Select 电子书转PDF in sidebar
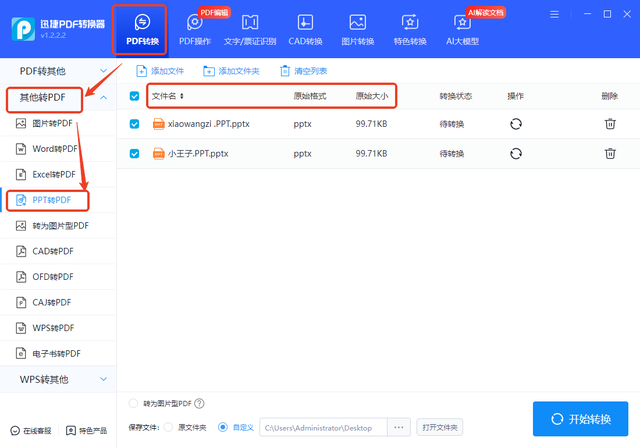640x448 pixels. click(58, 354)
